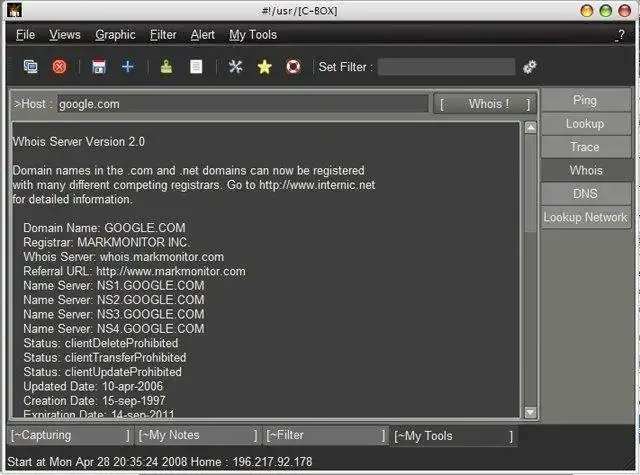Click 'Status: clientDeleteProhibited' line
The height and width of the screenshot is (475, 640).
pyautogui.click(x=101, y=343)
